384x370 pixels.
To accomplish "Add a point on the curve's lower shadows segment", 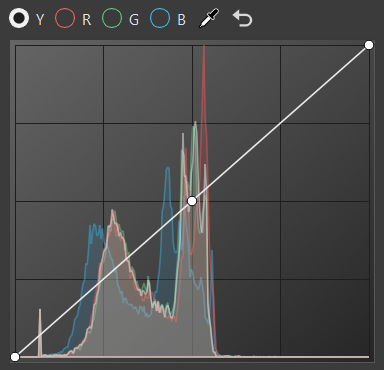I will coord(103,279).
